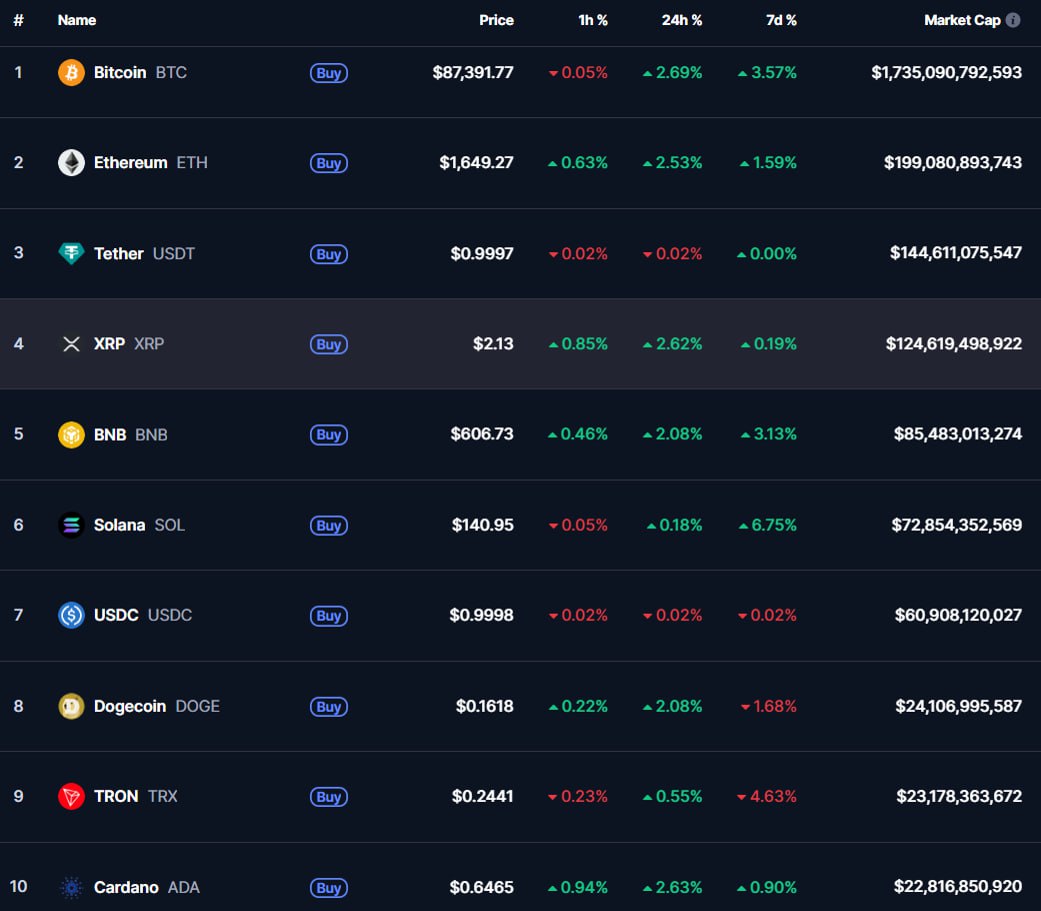Open the TRON TRX name link
This screenshot has height=911, width=1041.
coord(135,797)
